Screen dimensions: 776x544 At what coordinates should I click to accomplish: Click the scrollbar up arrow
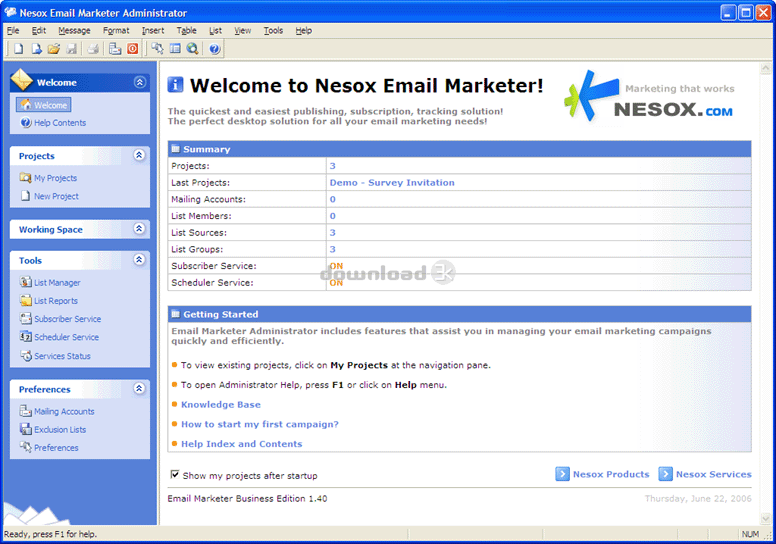tap(766, 69)
